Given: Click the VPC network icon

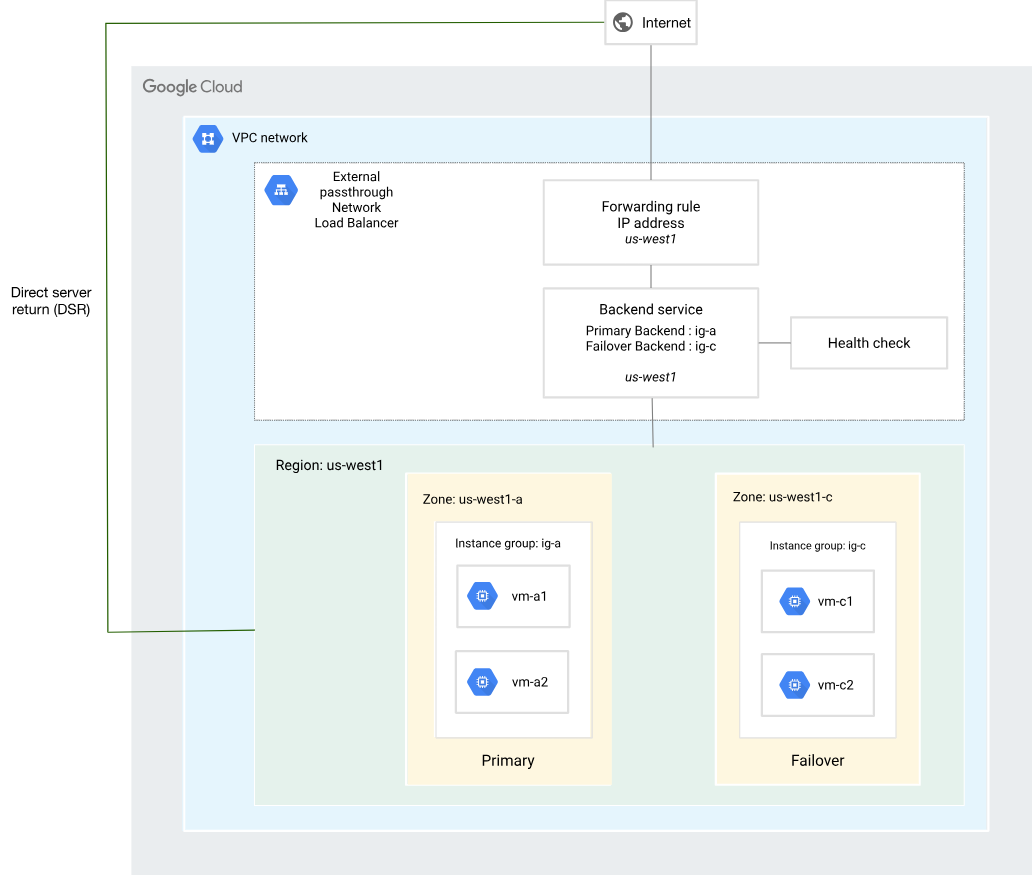Looking at the screenshot, I should tap(208, 138).
